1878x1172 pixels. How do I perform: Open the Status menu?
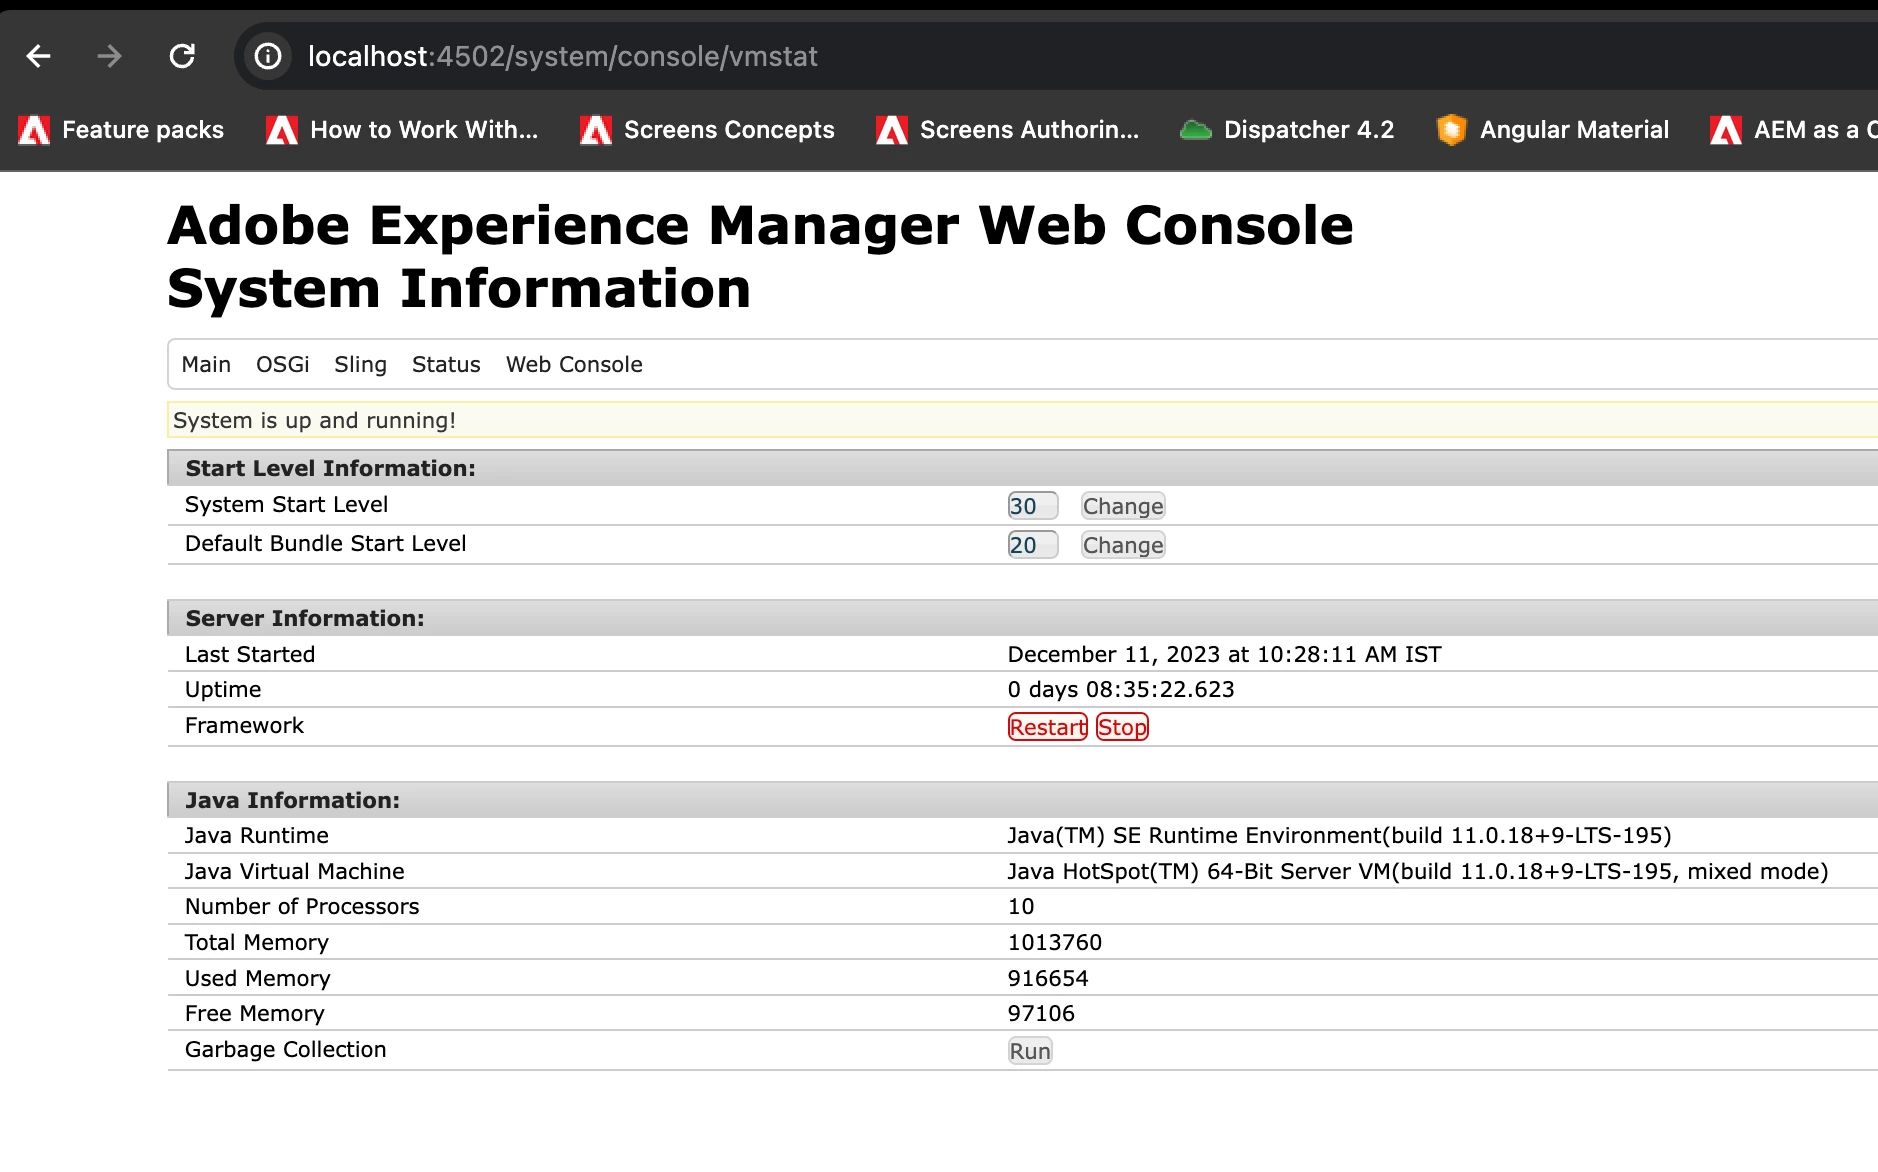click(446, 365)
